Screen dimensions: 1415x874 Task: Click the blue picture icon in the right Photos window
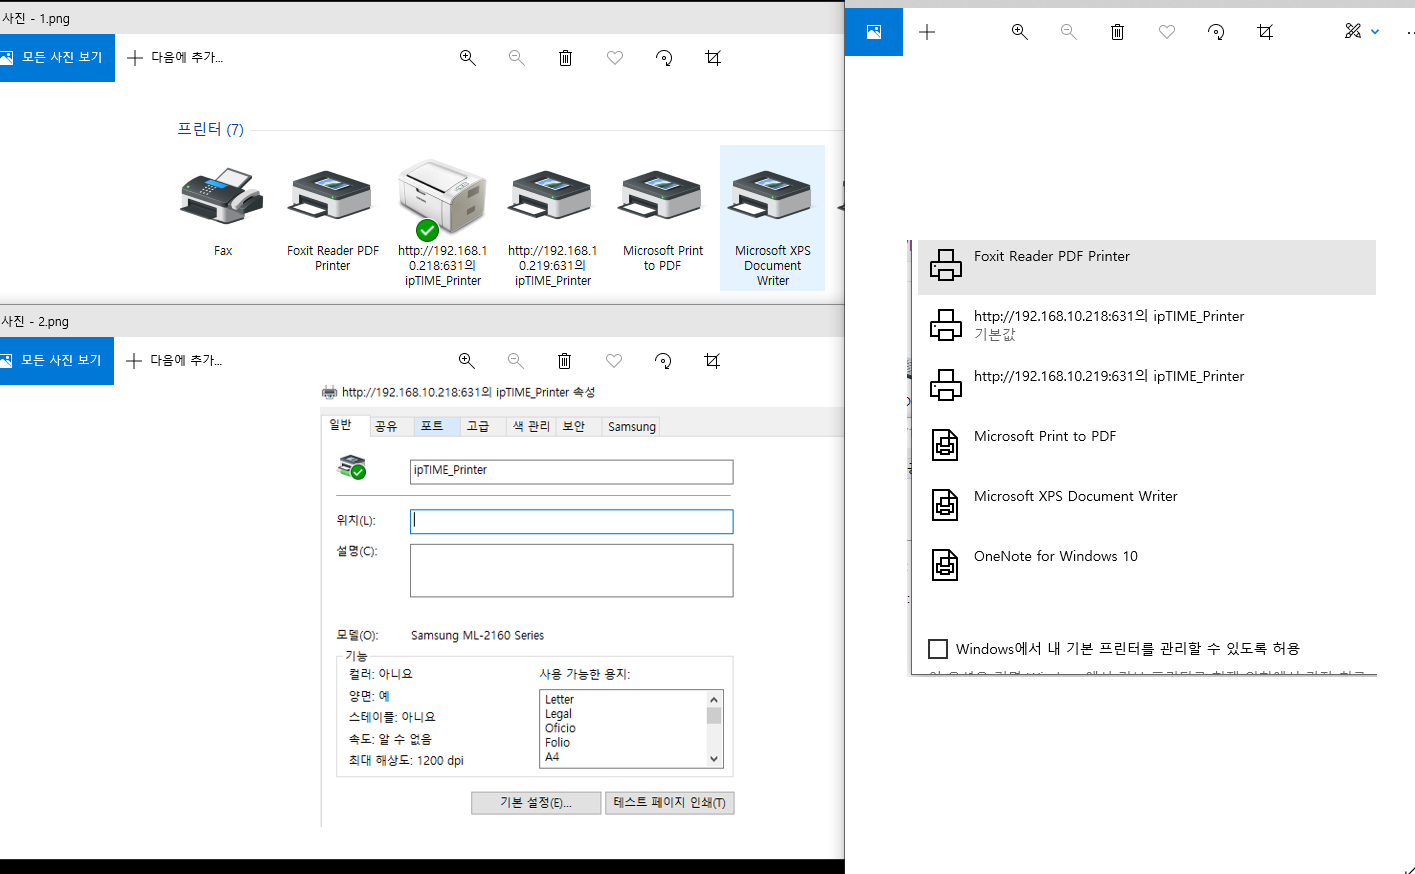pos(874,32)
